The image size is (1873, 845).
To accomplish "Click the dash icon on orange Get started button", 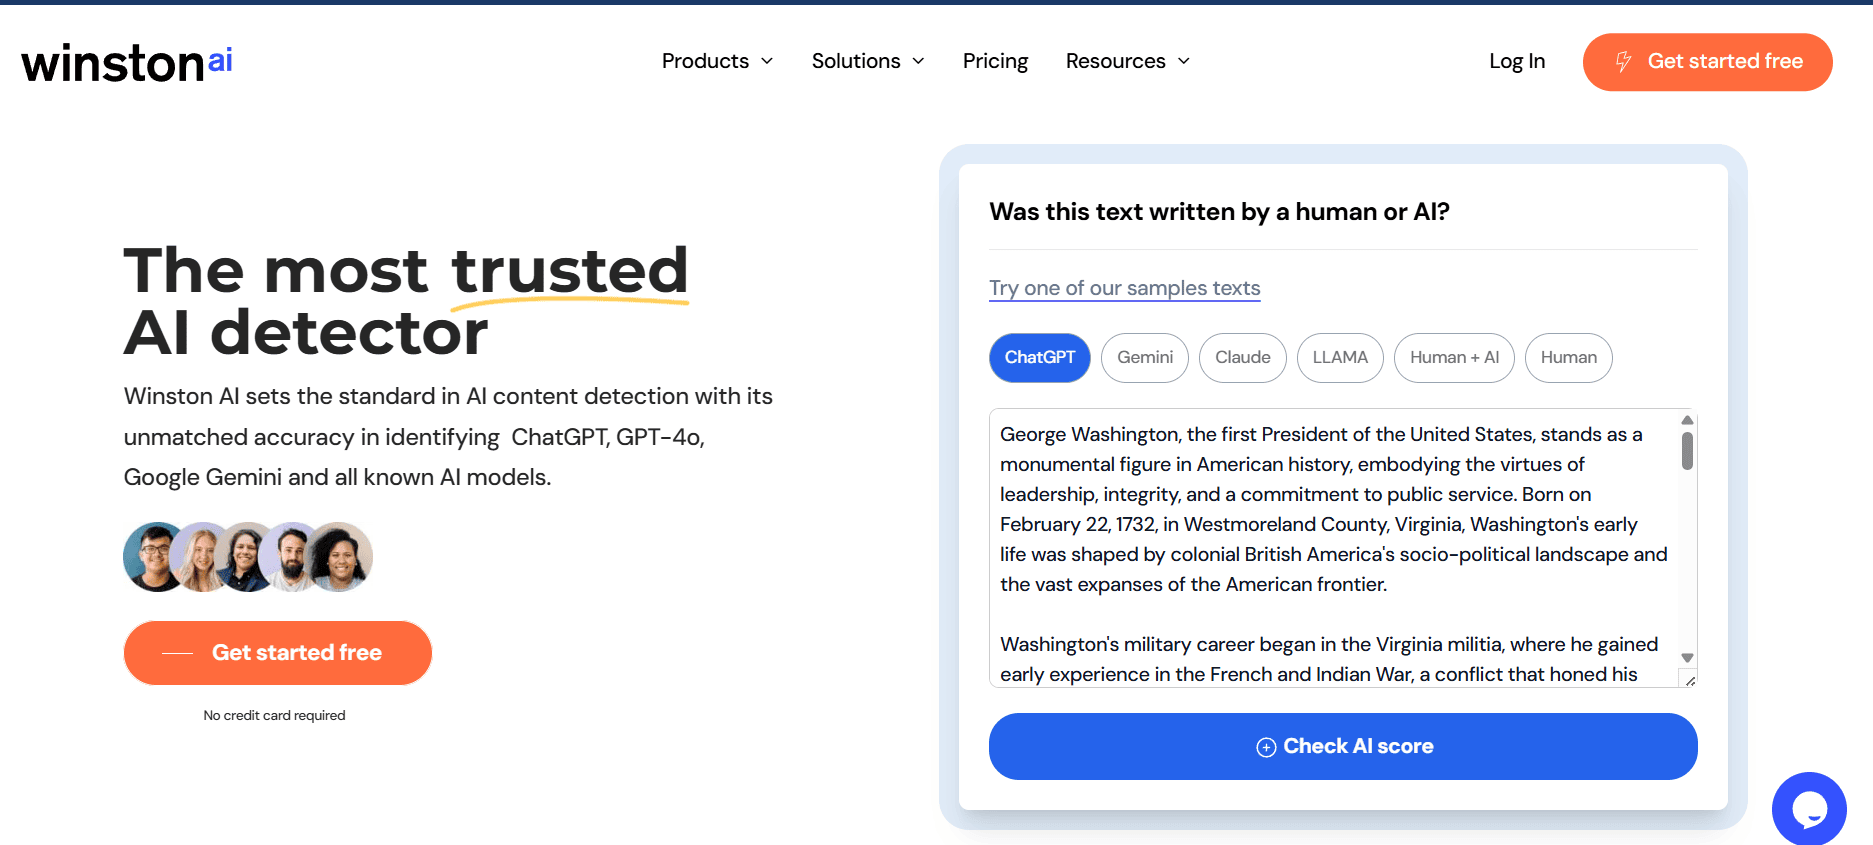I will (x=176, y=652).
